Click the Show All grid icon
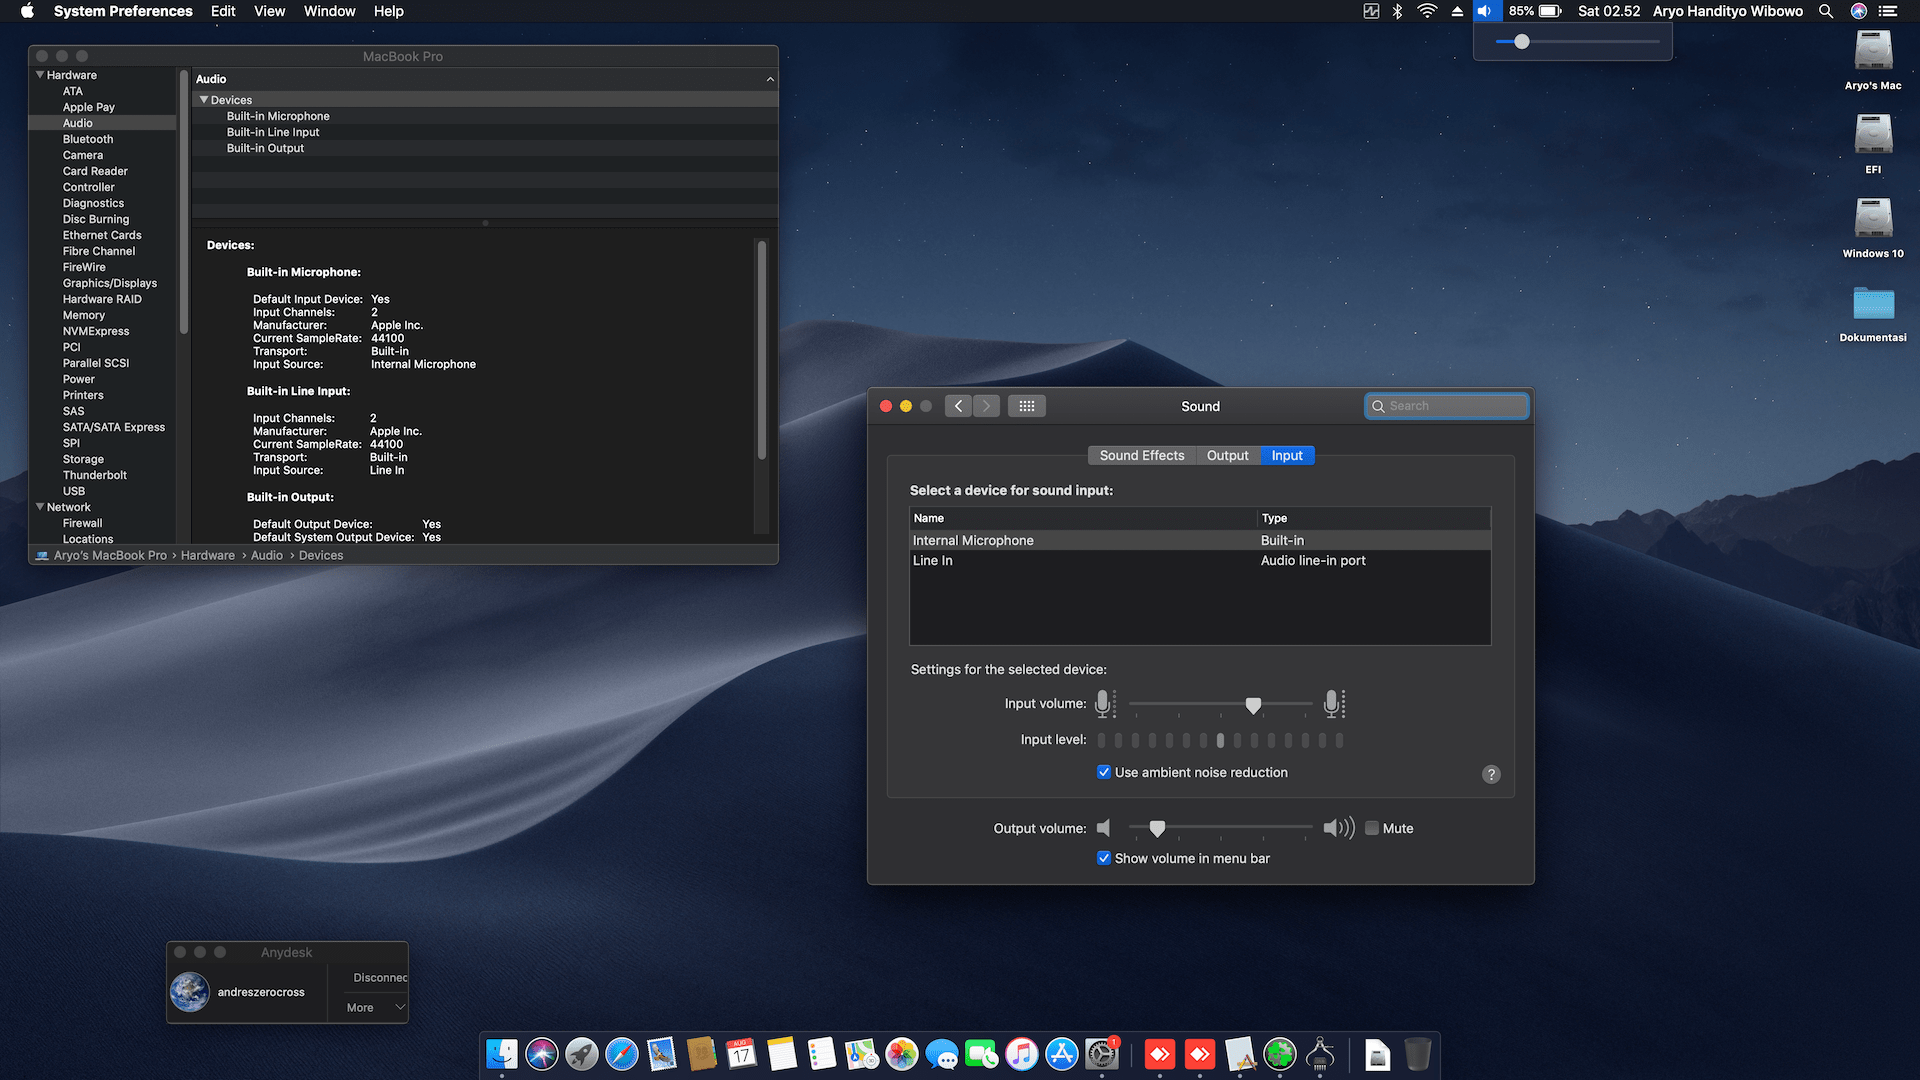 click(x=1026, y=406)
